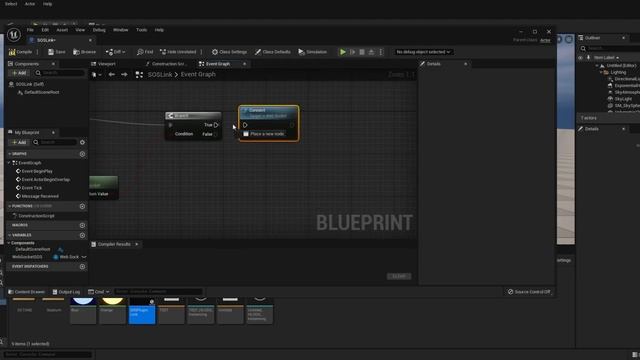The height and width of the screenshot is (360, 640).
Task: Open the Edit menu of blueprint editor
Action: click(x=45, y=30)
